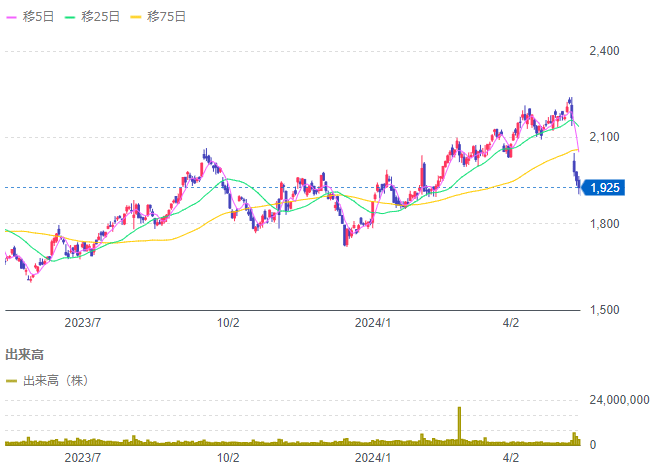
Task: Click the 2023/7 date on price chart
Action: click(83, 322)
